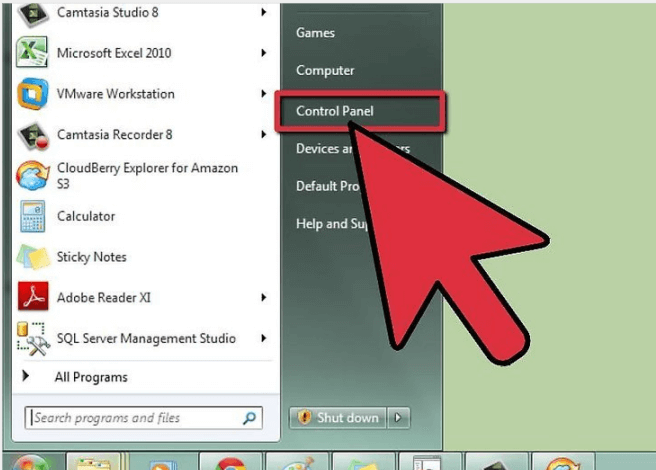Click the Windows Start orb on the taskbar
Viewport: 656px width, 470px height.
(x=30, y=463)
